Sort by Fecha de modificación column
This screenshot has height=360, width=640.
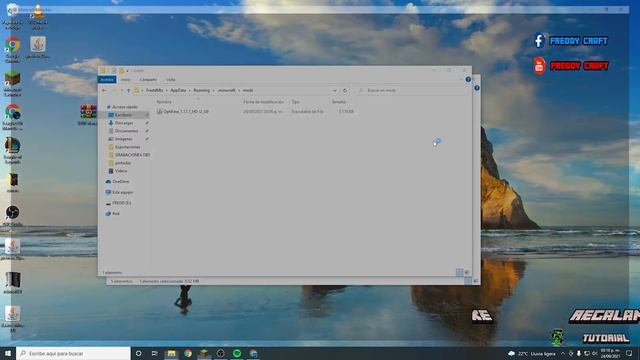click(264, 102)
